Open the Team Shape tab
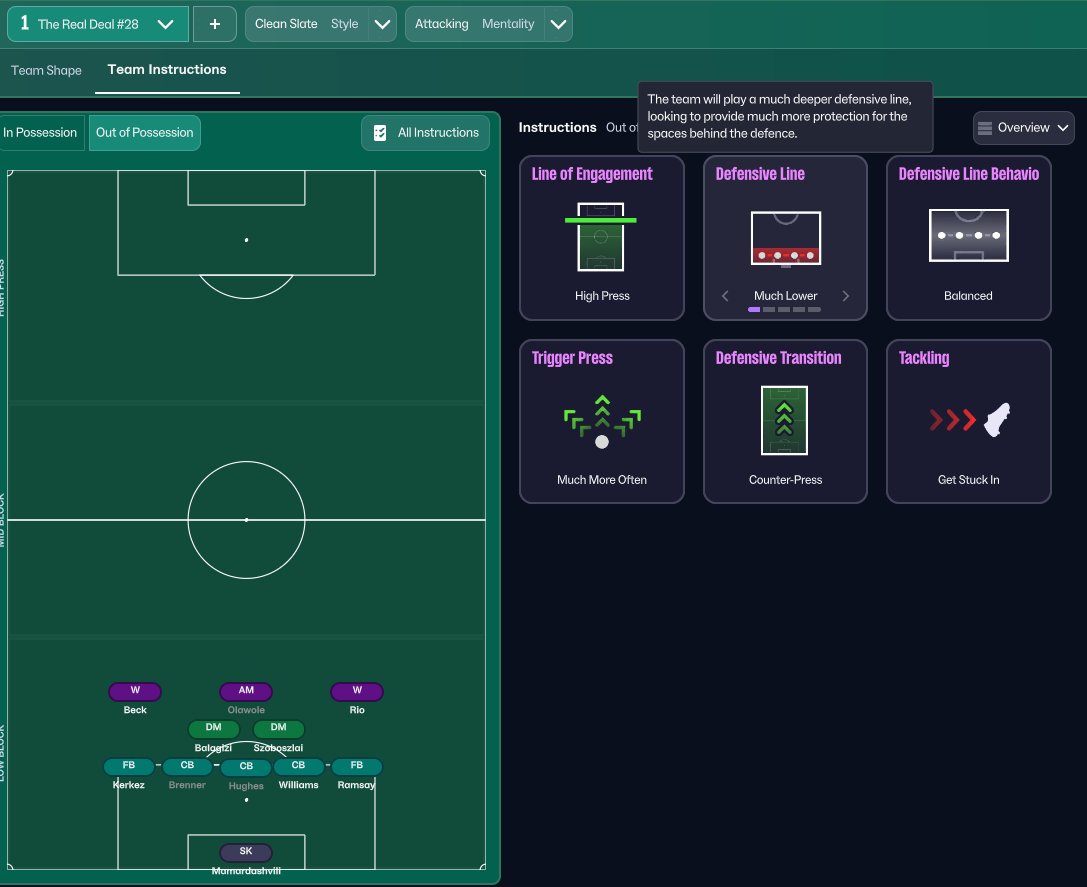Image resolution: width=1087 pixels, height=887 pixels. pyautogui.click(x=46, y=70)
